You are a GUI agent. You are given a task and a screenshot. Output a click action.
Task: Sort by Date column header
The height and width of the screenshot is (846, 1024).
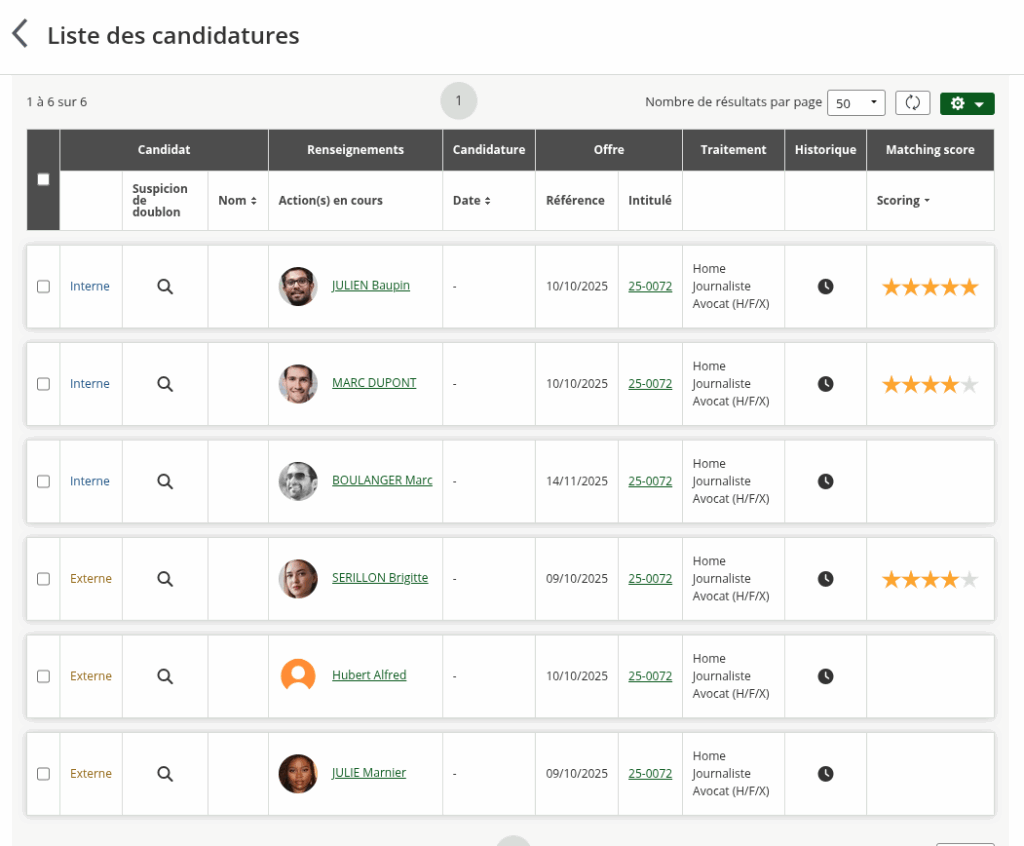click(x=471, y=201)
